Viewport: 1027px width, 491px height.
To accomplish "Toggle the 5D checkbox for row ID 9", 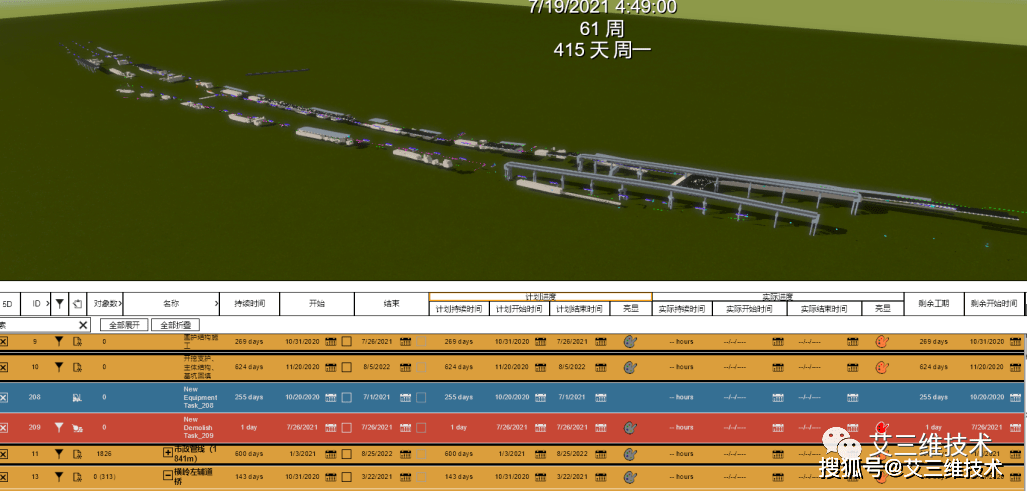I will (3, 342).
